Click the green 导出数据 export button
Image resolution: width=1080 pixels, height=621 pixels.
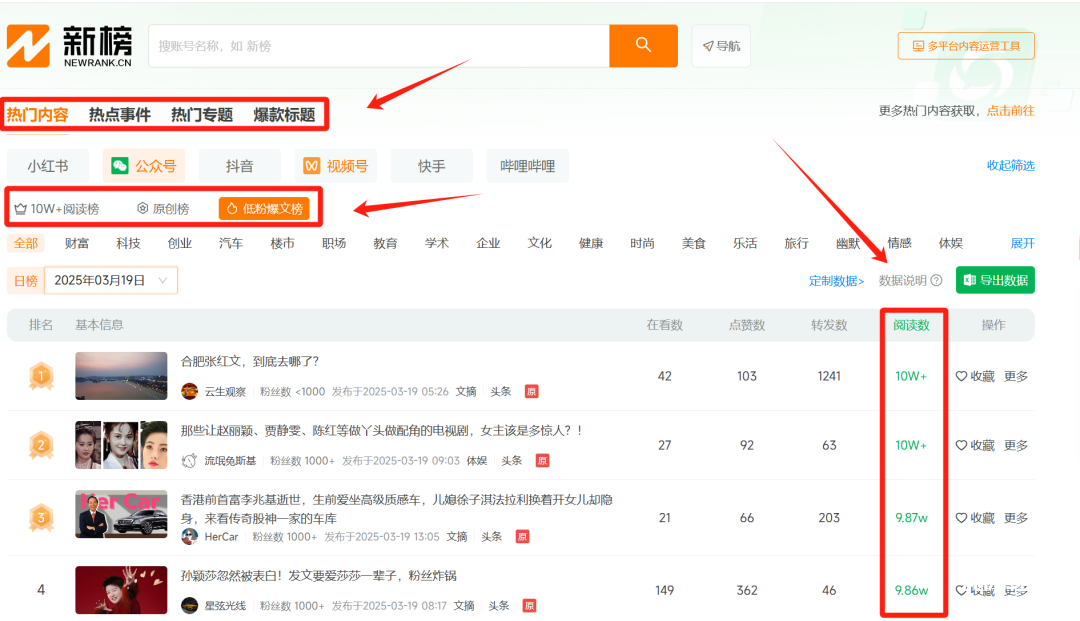[995, 280]
